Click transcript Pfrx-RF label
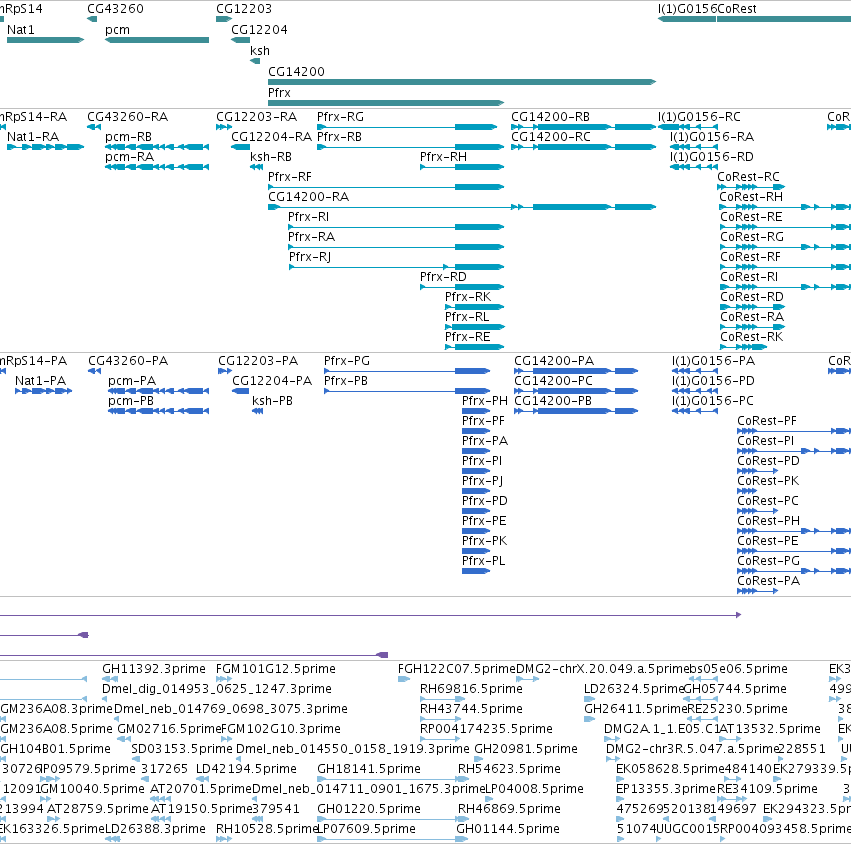The width and height of the screenshot is (851, 844). [x=290, y=177]
